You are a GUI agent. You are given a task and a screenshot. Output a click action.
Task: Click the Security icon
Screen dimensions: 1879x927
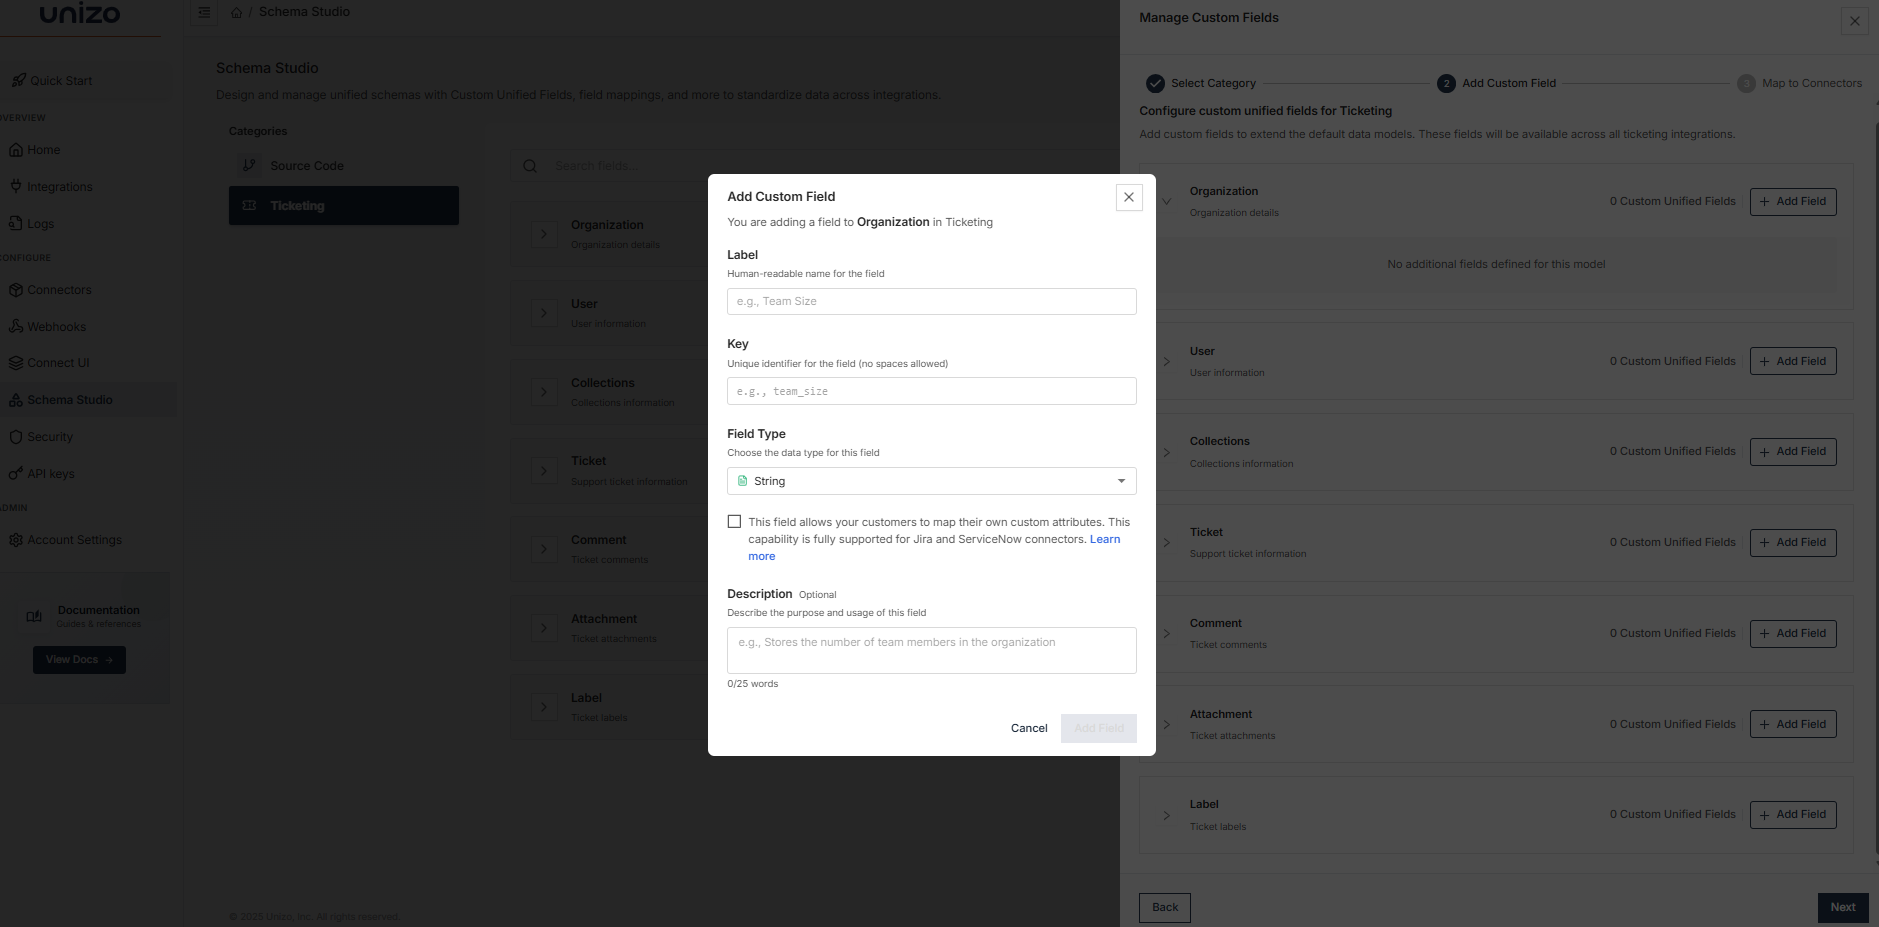tap(16, 436)
